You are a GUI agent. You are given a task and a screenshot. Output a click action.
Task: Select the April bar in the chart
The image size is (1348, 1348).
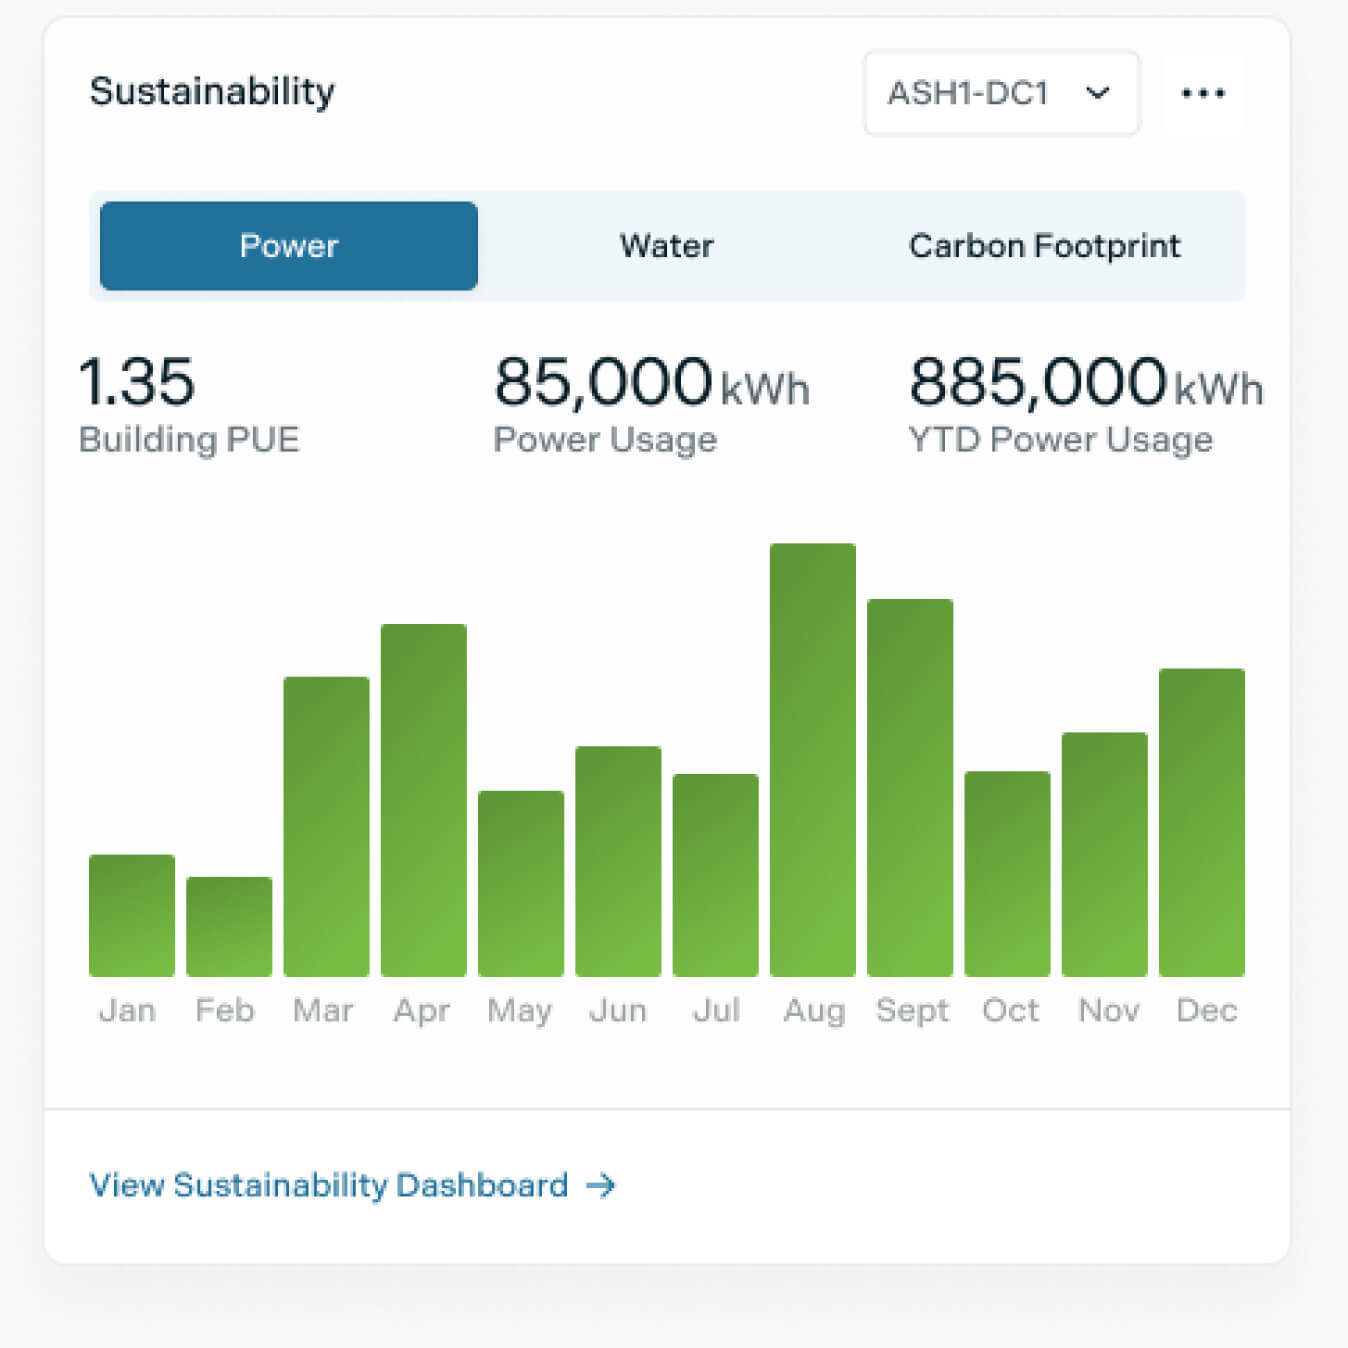[424, 800]
